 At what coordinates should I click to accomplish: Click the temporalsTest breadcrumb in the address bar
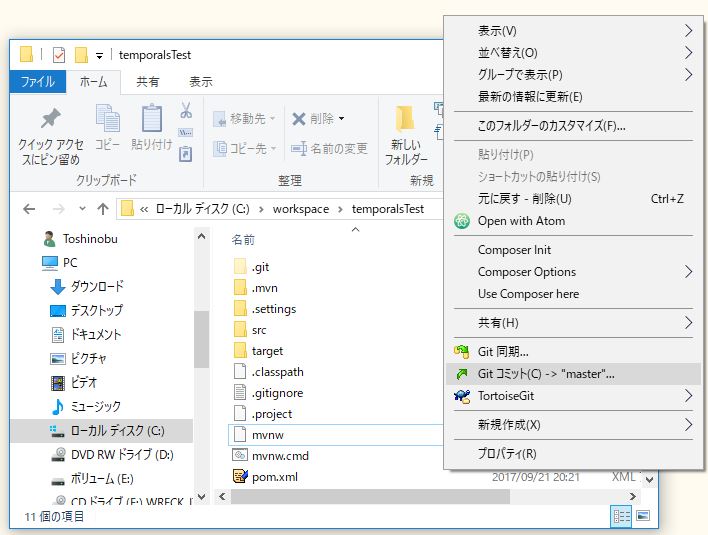point(387,209)
